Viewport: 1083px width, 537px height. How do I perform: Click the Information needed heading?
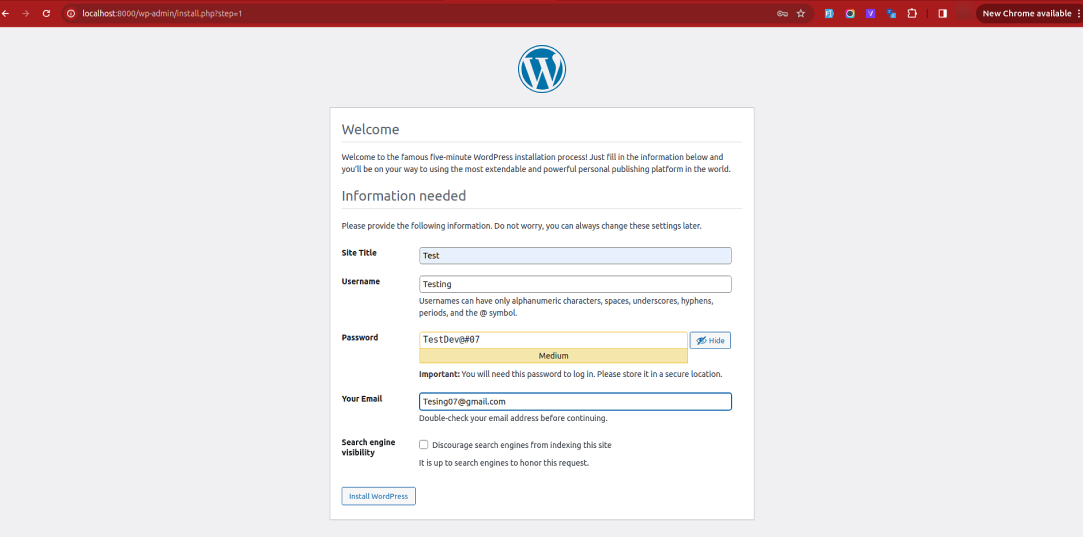(404, 196)
